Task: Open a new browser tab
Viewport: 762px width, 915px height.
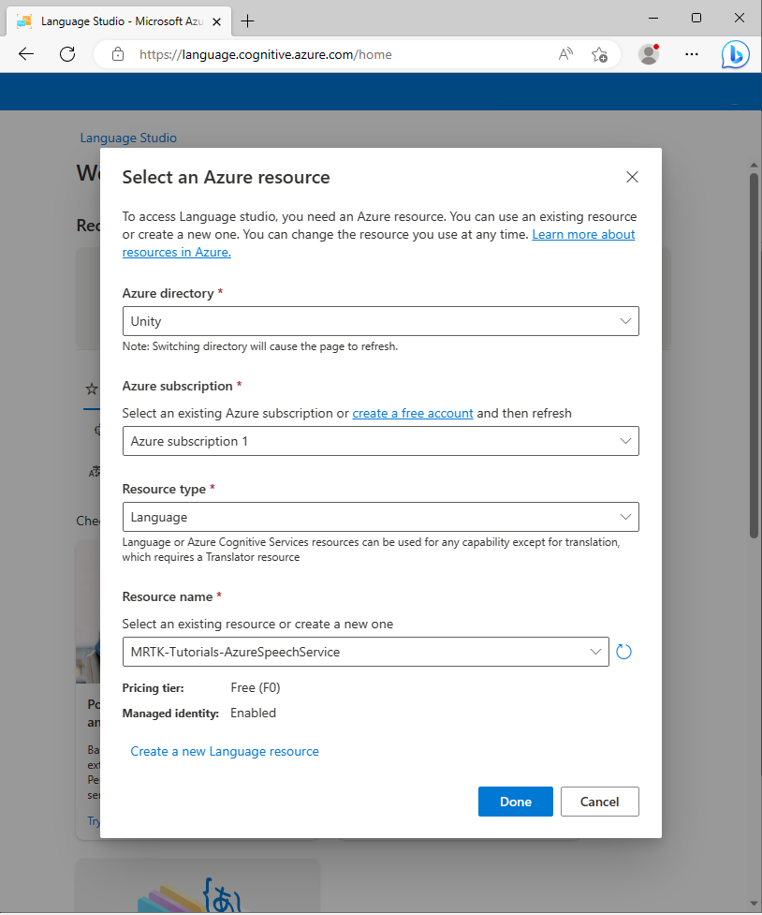Action: [248, 22]
